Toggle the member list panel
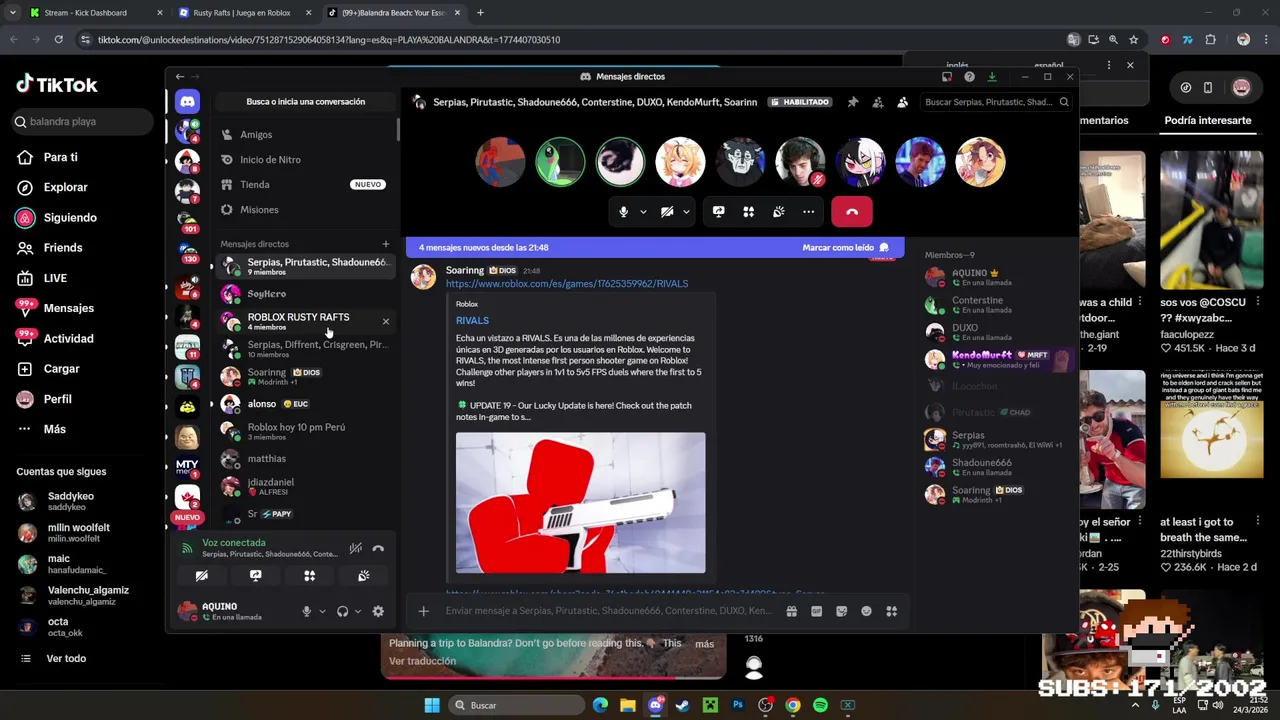This screenshot has width=1280, height=720. pyautogui.click(x=902, y=102)
